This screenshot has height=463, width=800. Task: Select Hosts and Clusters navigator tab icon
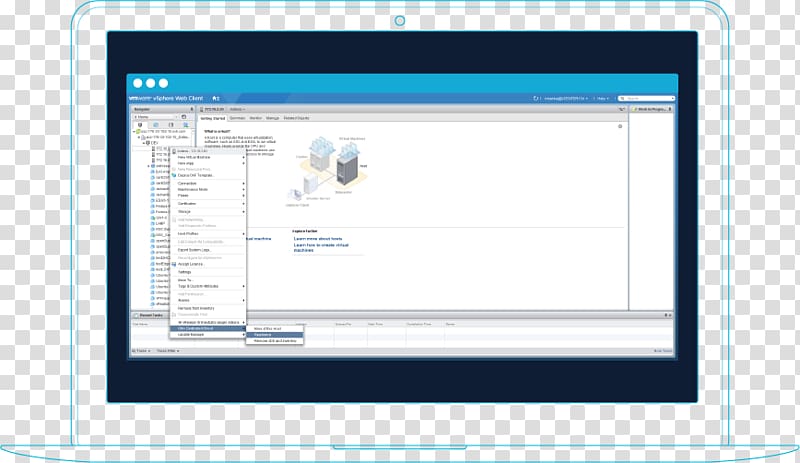coord(140,125)
